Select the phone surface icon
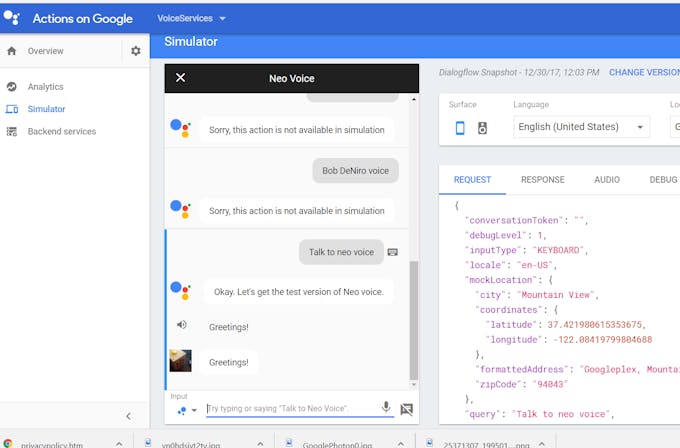Image resolution: width=680 pixels, height=448 pixels. [x=460, y=128]
